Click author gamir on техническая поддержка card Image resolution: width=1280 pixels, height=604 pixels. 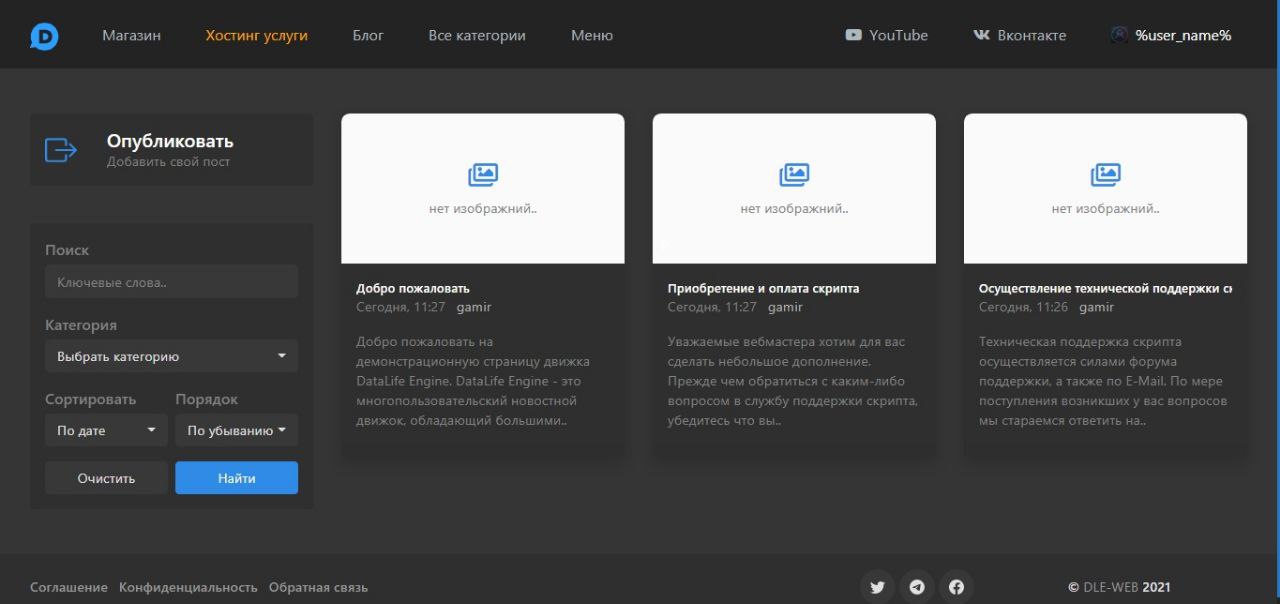point(1096,307)
